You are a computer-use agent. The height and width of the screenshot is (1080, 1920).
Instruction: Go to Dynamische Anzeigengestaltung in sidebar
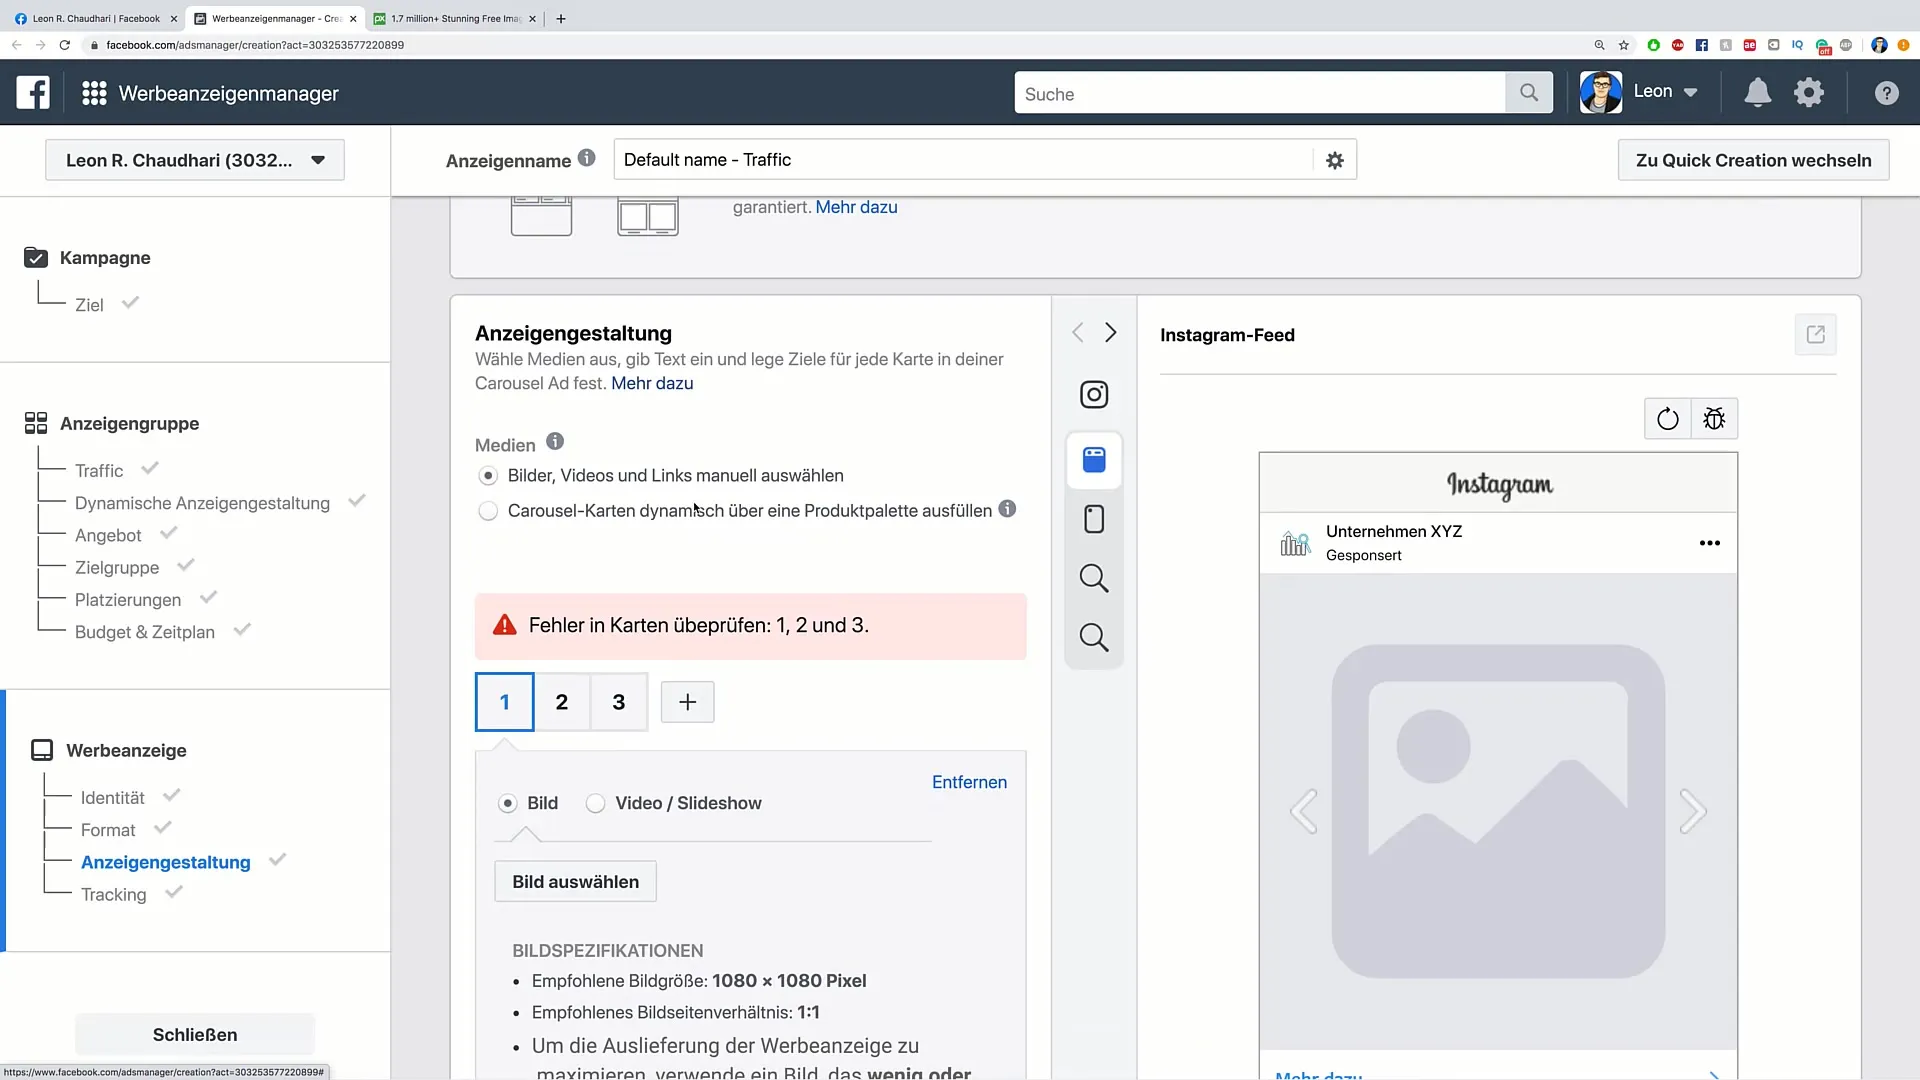tap(202, 503)
